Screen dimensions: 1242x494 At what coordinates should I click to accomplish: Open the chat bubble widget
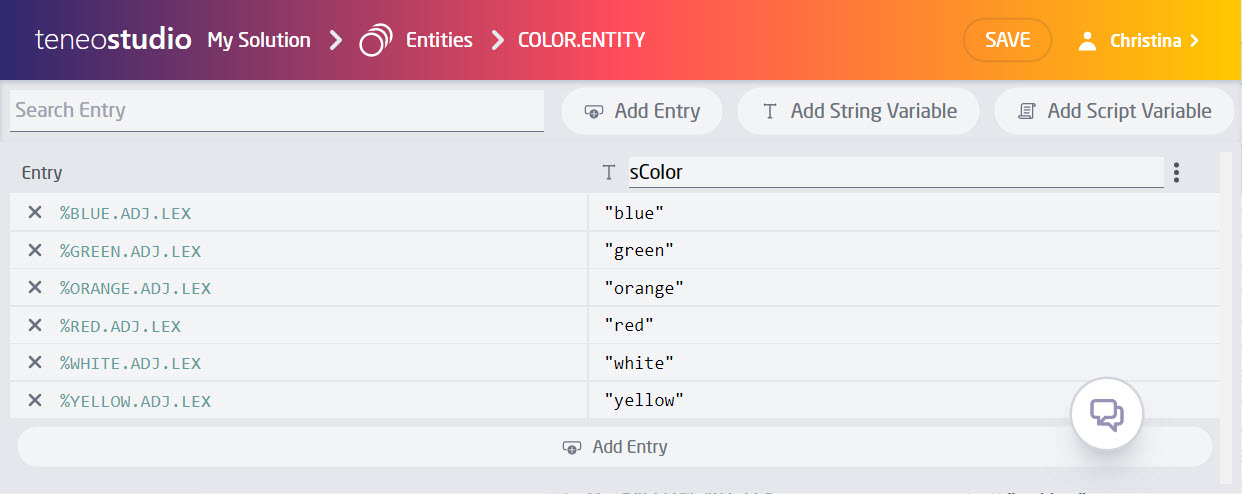(1107, 414)
